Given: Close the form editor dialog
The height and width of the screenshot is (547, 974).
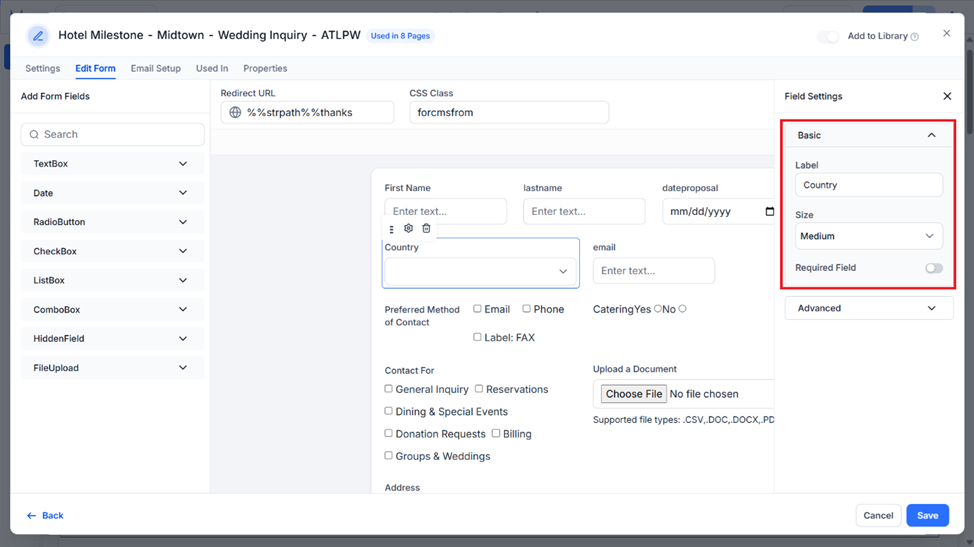Looking at the screenshot, I should point(946,34).
